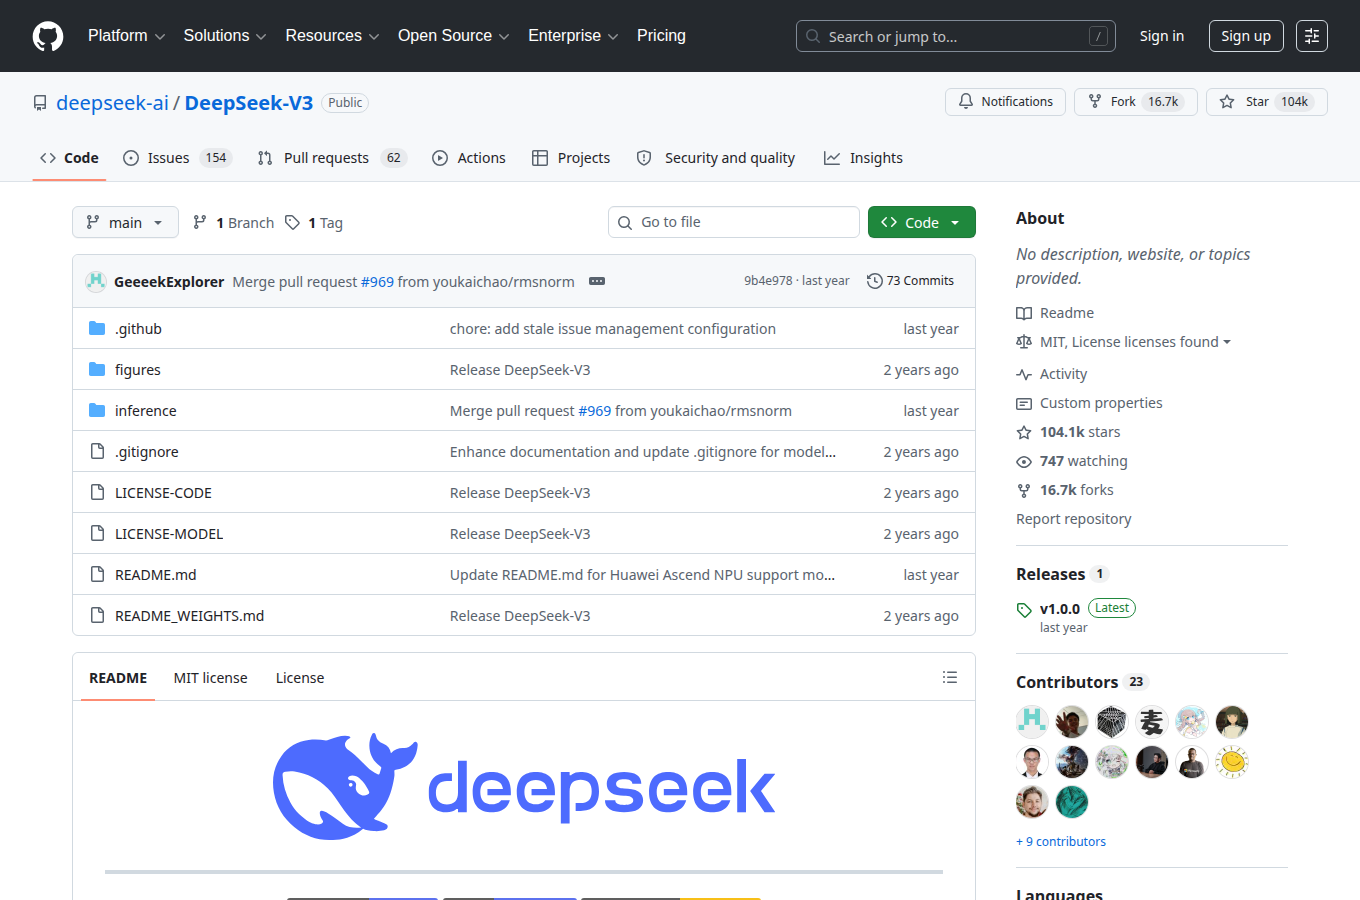
Task: Expand the Platform menu
Action: pos(126,36)
